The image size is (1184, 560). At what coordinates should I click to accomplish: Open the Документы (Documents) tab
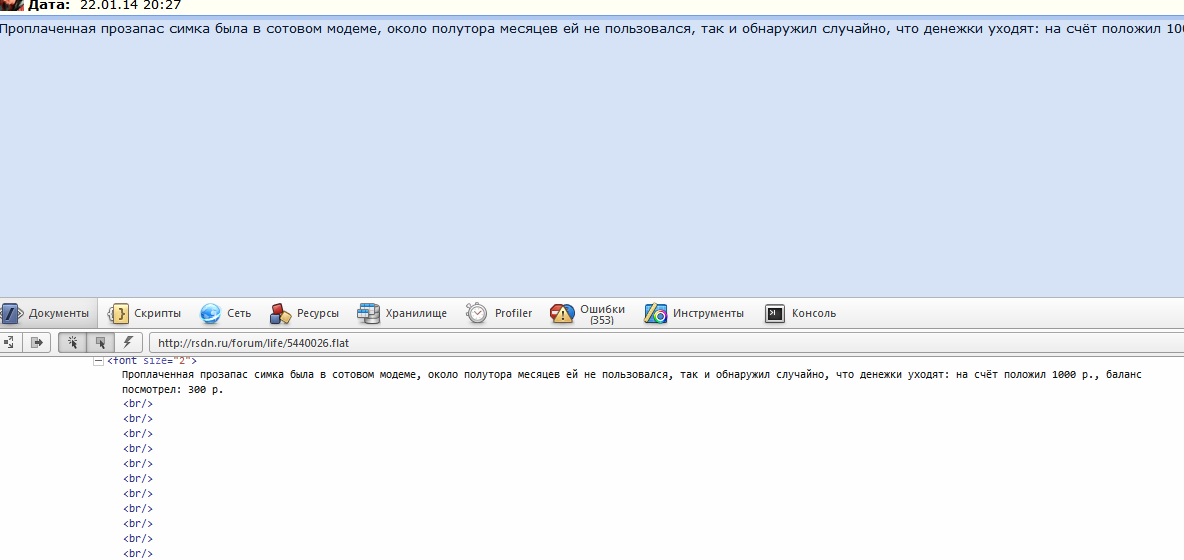[47, 313]
